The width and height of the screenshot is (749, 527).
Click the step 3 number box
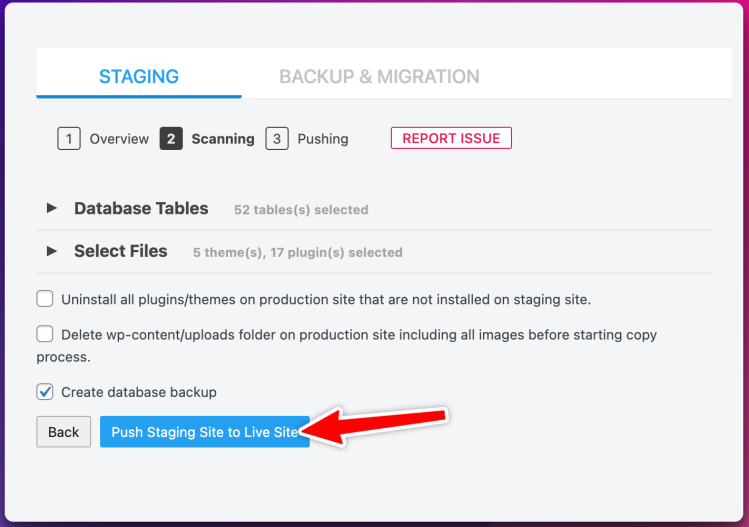pyautogui.click(x=277, y=139)
